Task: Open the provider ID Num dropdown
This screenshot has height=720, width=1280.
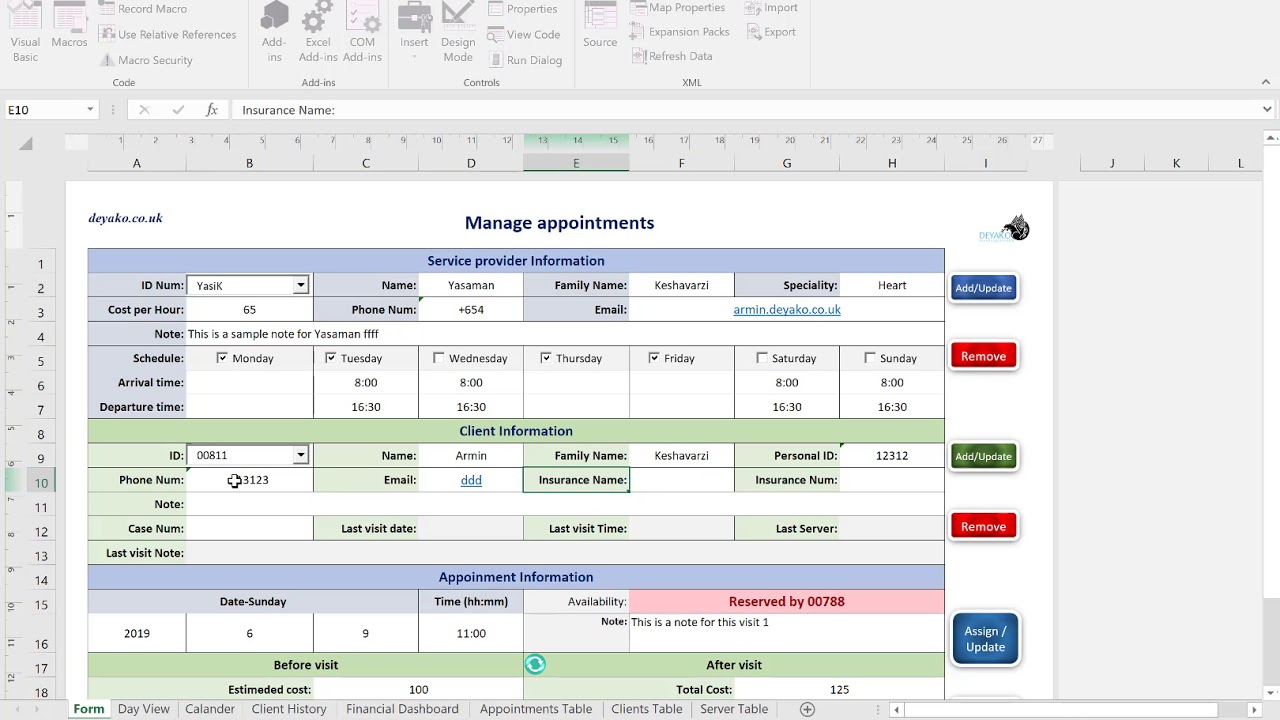Action: [x=300, y=286]
